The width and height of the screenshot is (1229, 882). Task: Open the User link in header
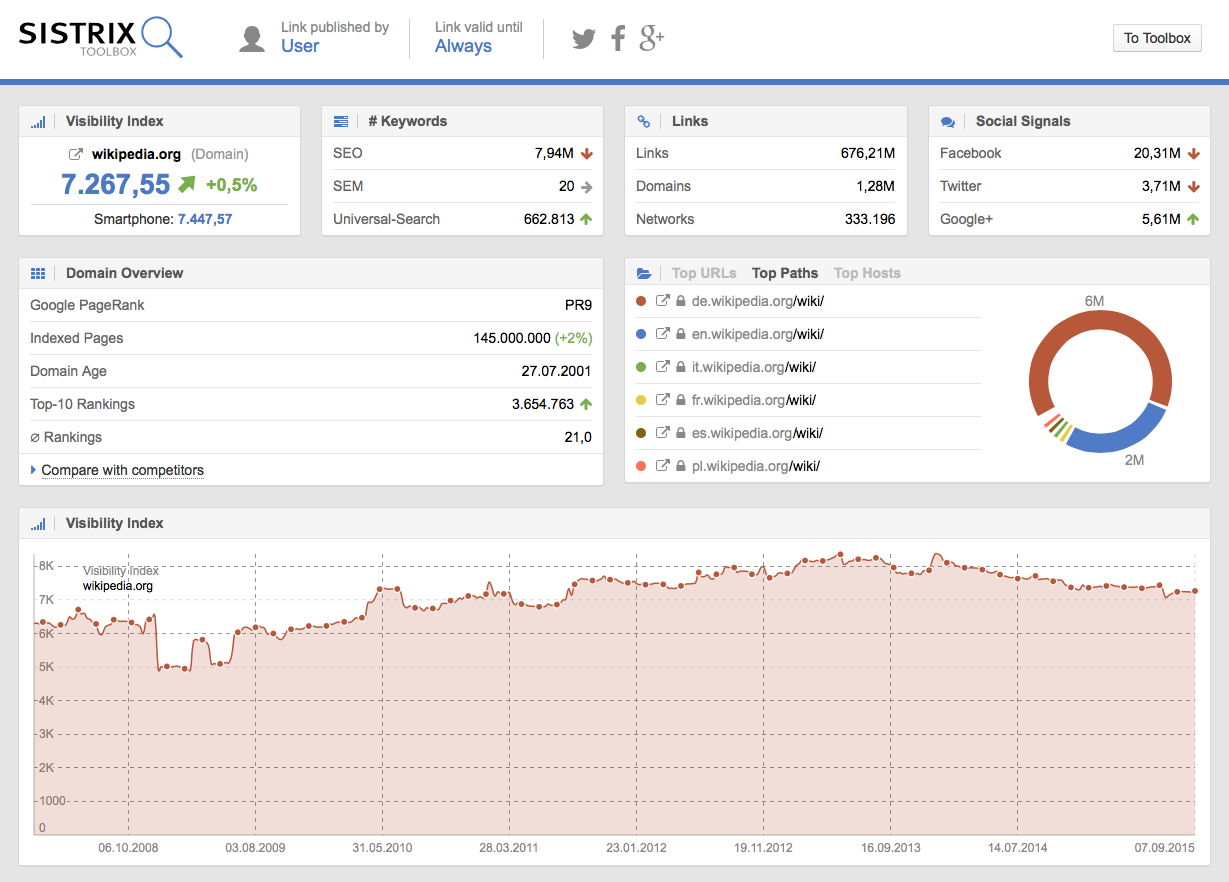(300, 46)
